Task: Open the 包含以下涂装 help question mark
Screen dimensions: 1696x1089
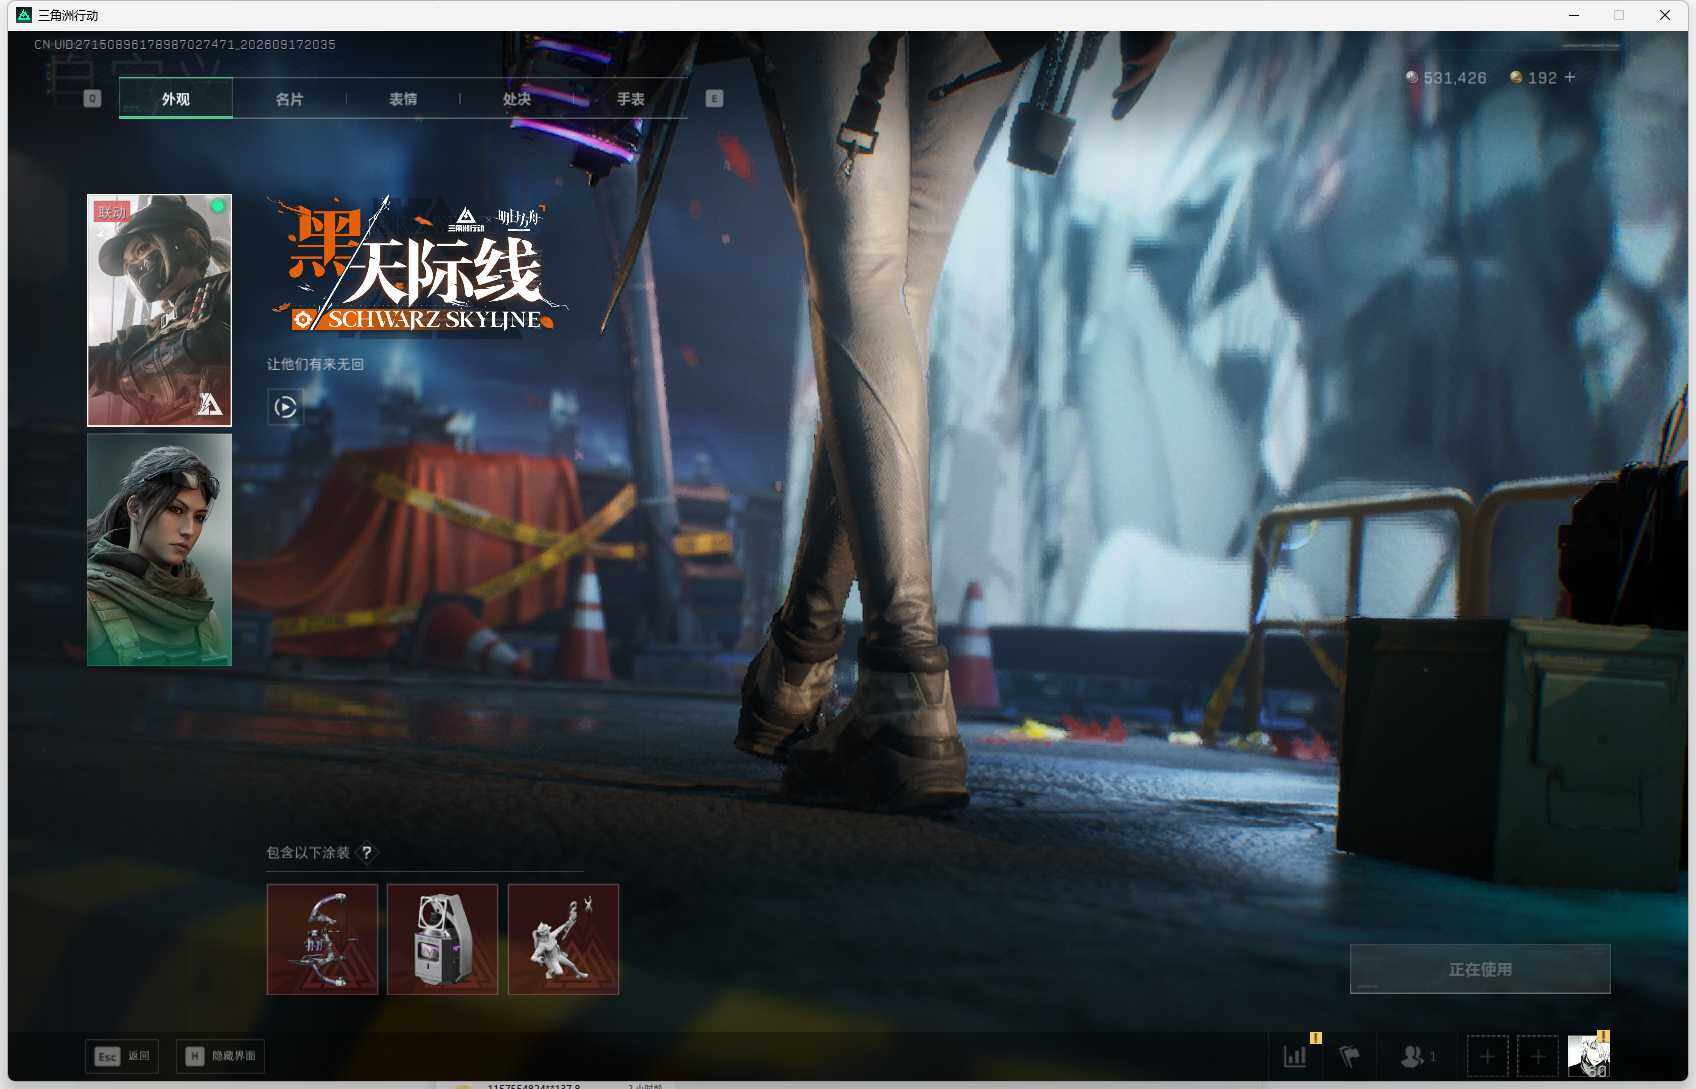Action: (x=367, y=852)
